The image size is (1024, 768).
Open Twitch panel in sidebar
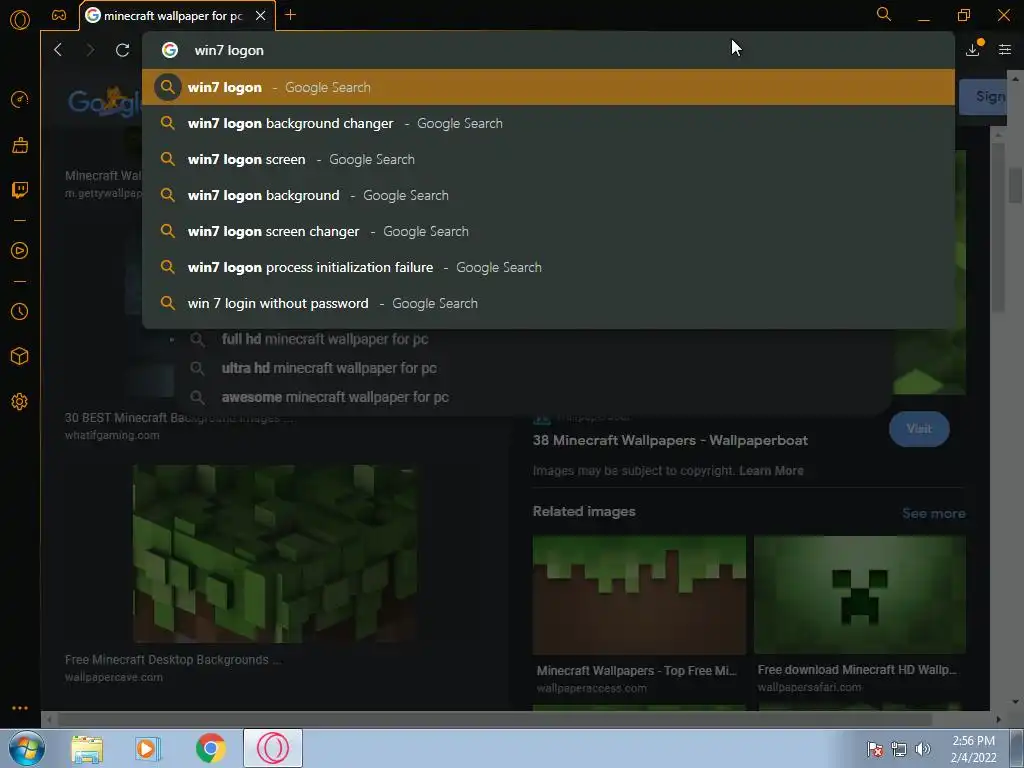20,190
